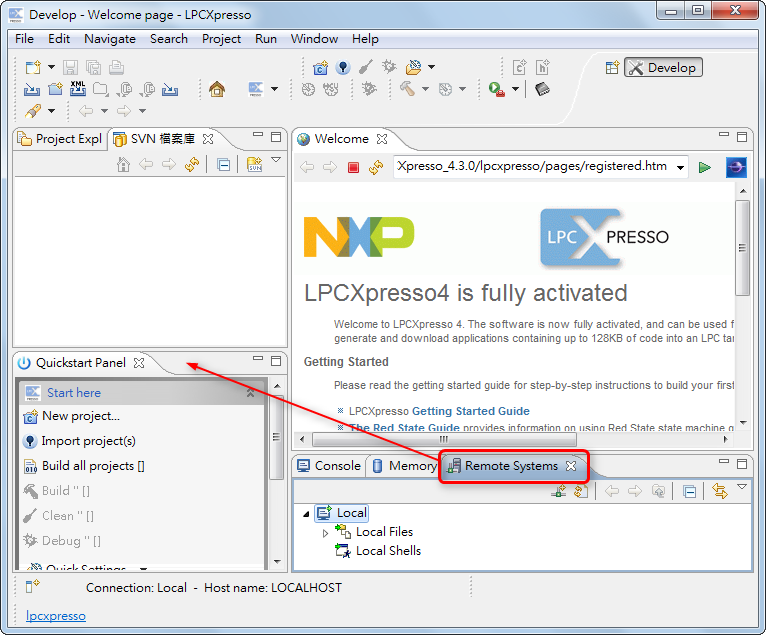Click the Welcome page vertical scrollbar
This screenshot has height=635, width=766.
pos(743,247)
